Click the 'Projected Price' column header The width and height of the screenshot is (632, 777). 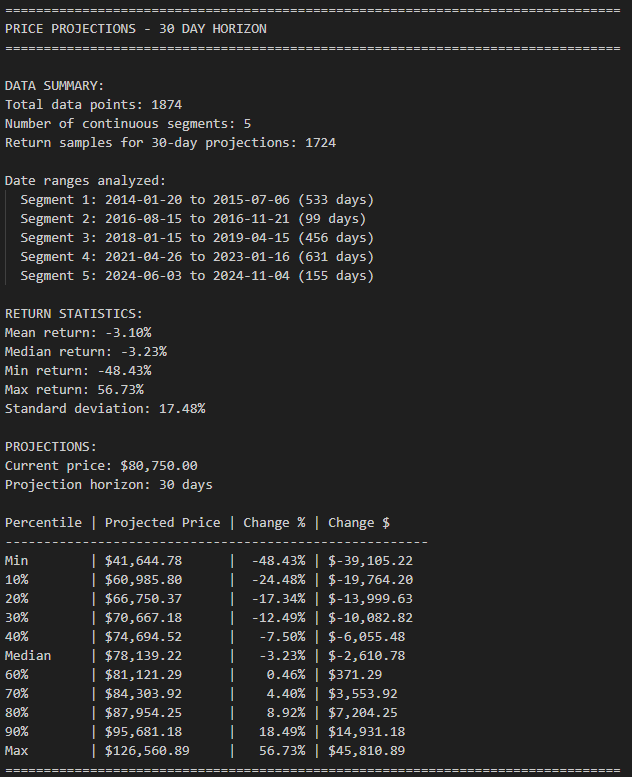click(163, 523)
